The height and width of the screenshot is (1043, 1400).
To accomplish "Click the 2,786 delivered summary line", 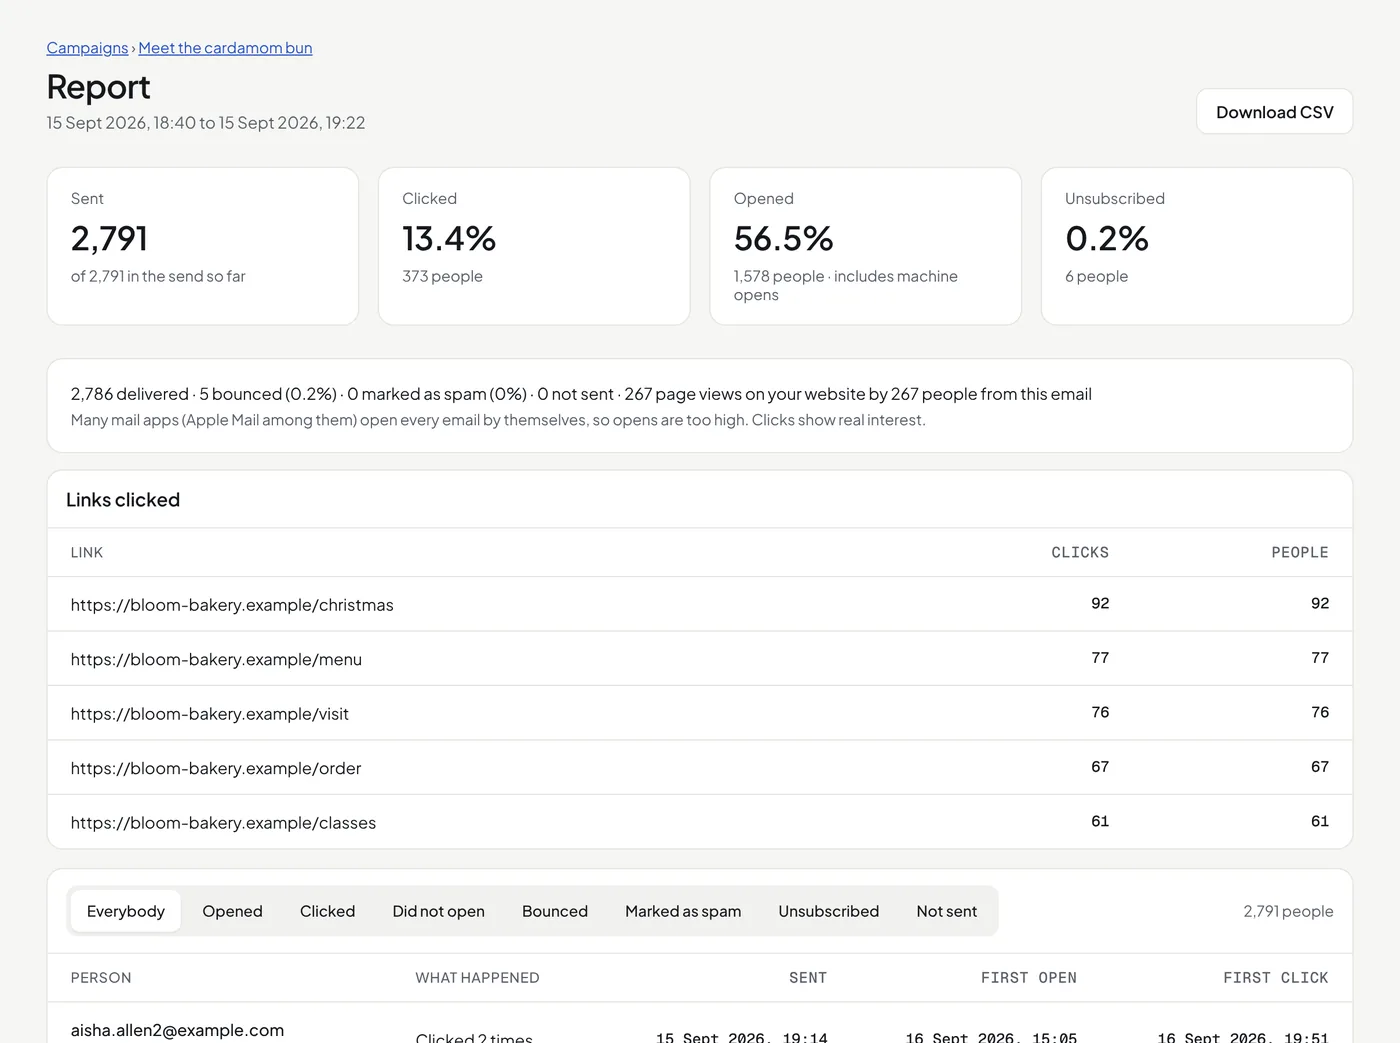I will 581,394.
